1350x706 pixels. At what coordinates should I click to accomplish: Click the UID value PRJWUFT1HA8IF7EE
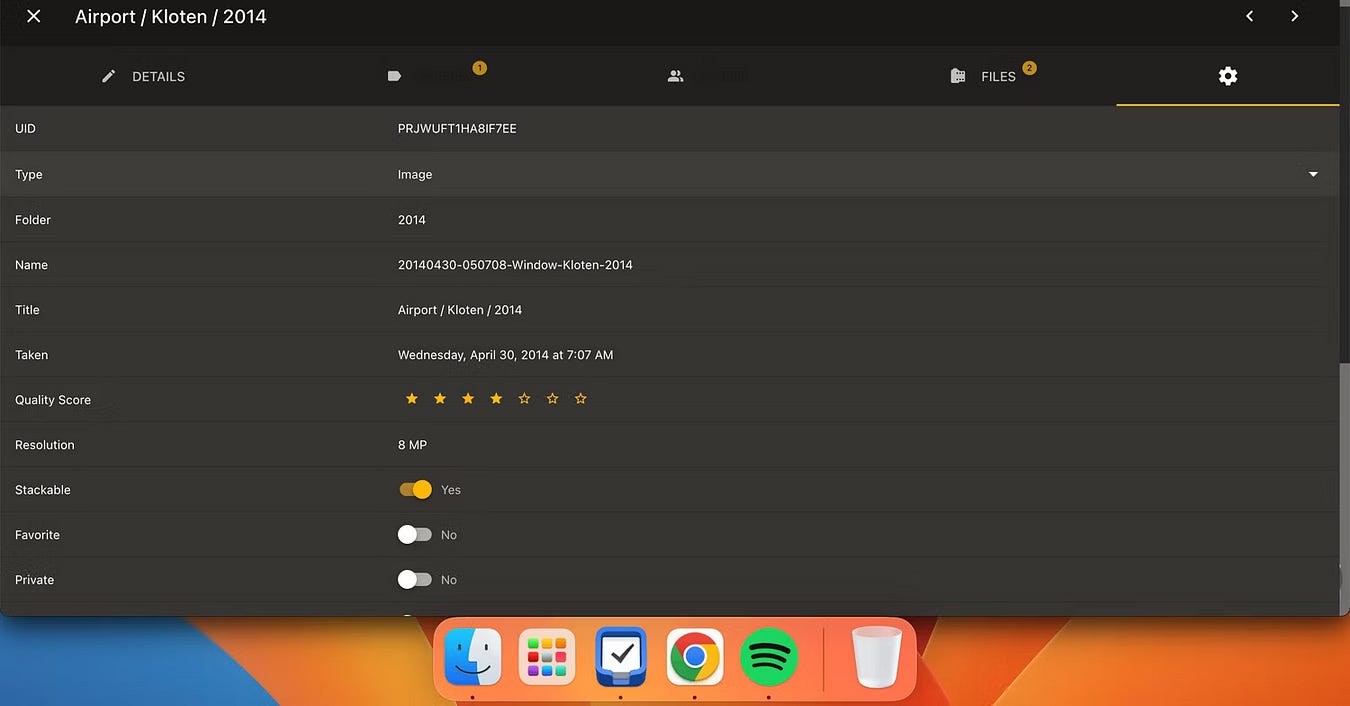pos(457,129)
